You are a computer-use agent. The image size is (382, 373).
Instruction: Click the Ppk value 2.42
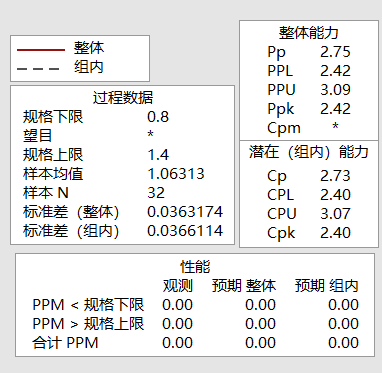click(335, 109)
